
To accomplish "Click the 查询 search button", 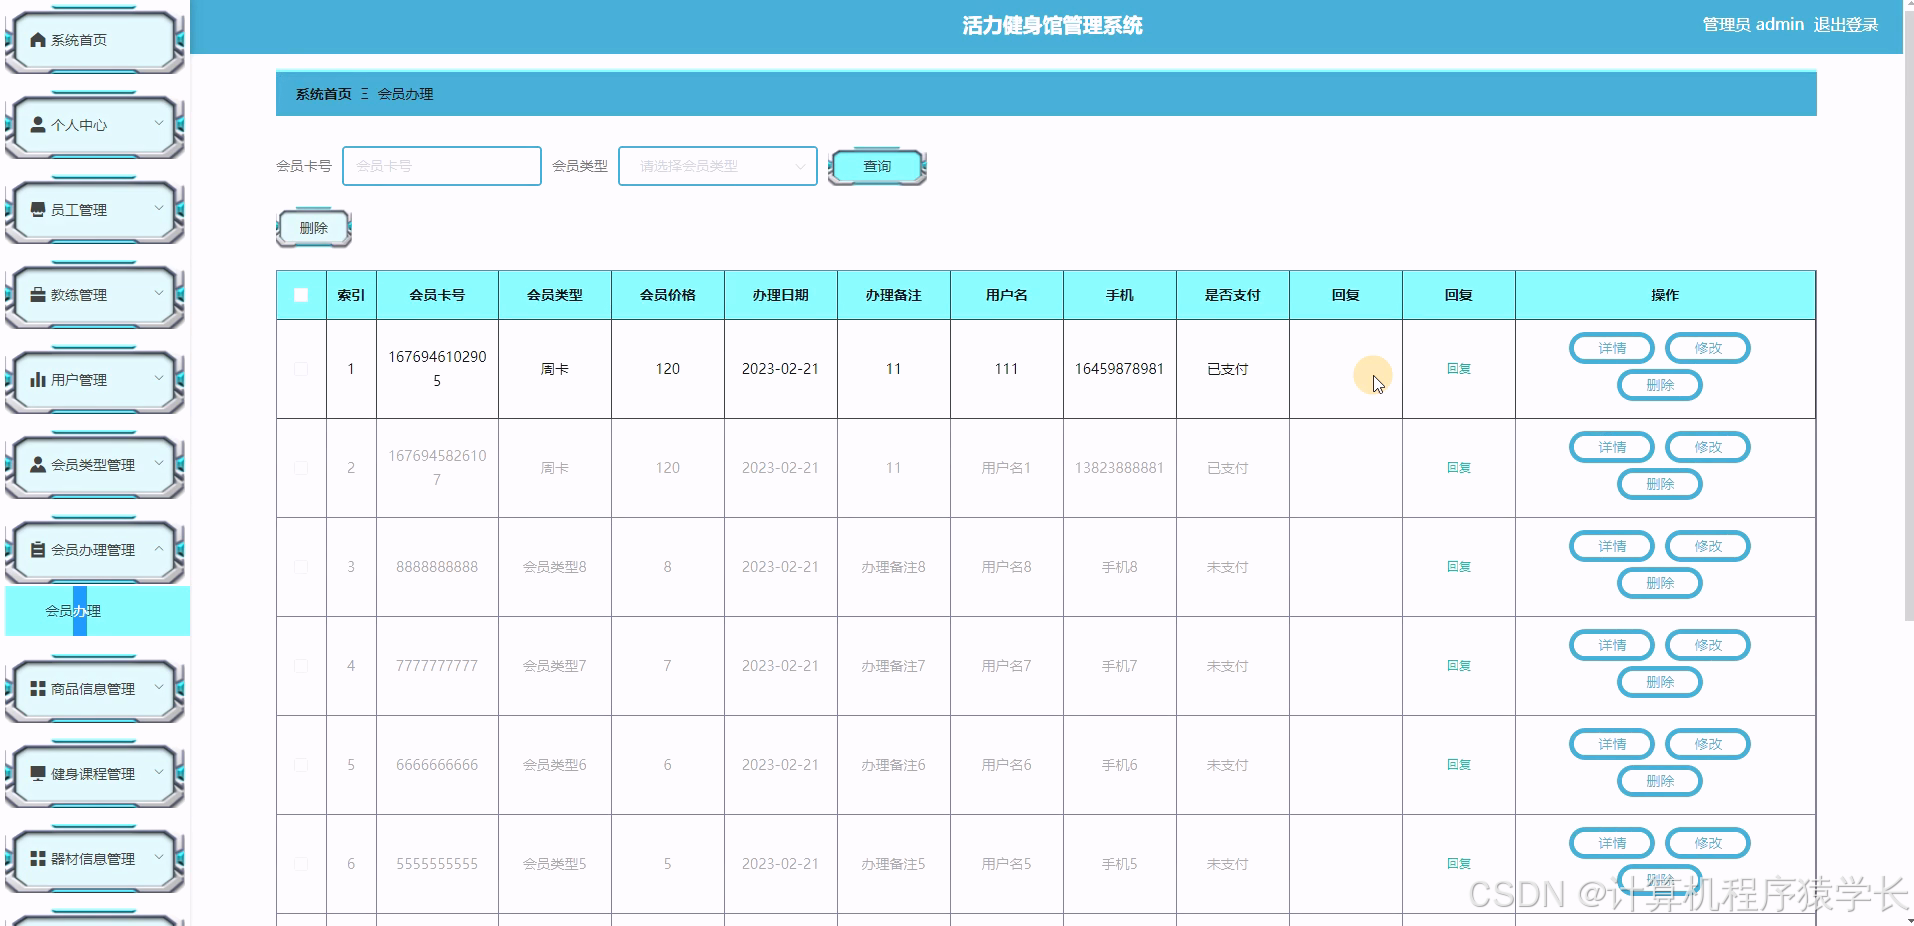I will 877,167.
